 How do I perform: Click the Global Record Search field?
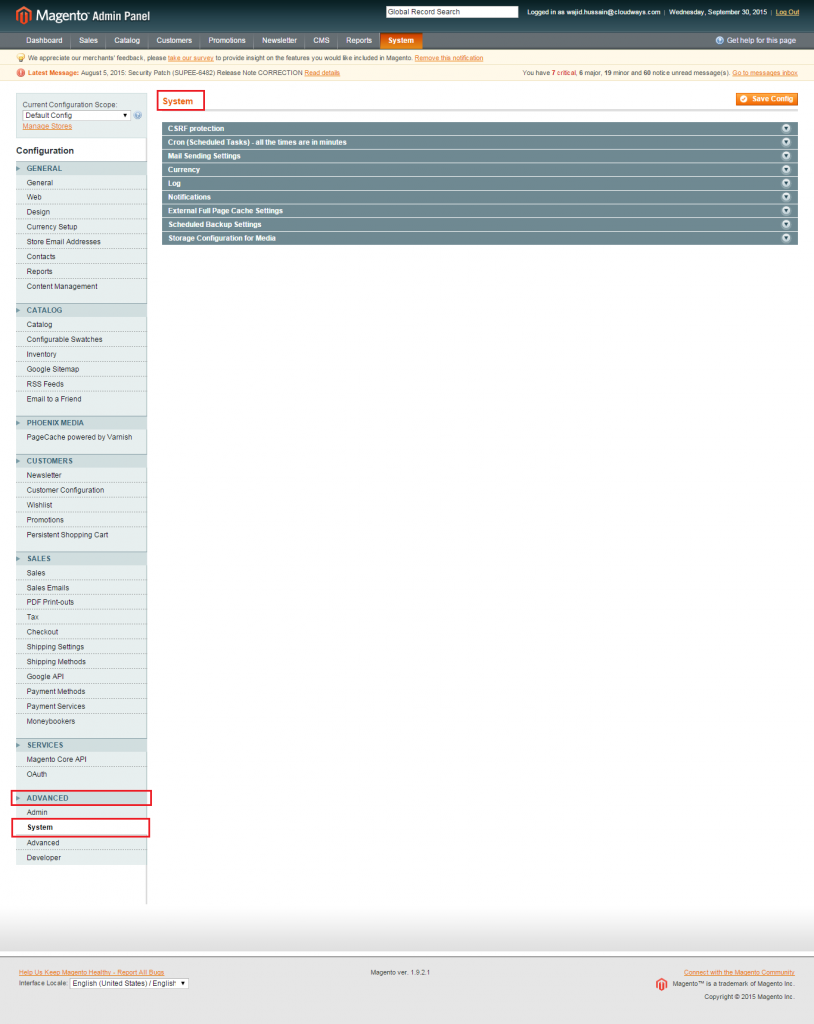(x=452, y=12)
